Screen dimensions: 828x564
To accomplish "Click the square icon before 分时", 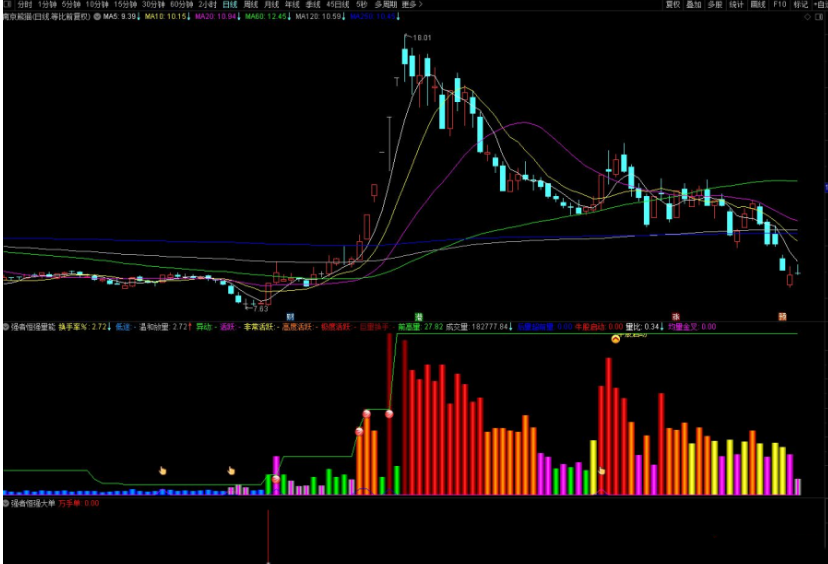I will (7, 4).
